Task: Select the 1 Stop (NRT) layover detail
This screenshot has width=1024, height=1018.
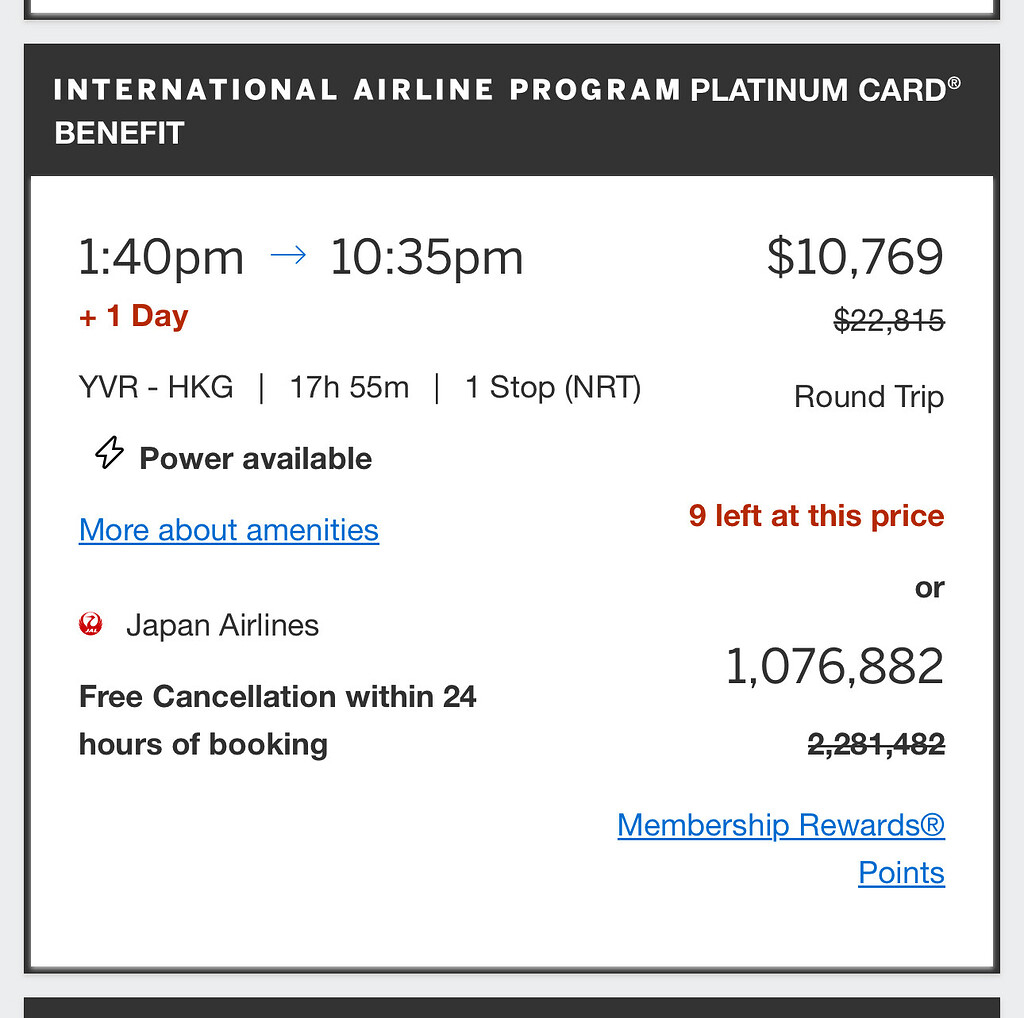Action: [553, 387]
